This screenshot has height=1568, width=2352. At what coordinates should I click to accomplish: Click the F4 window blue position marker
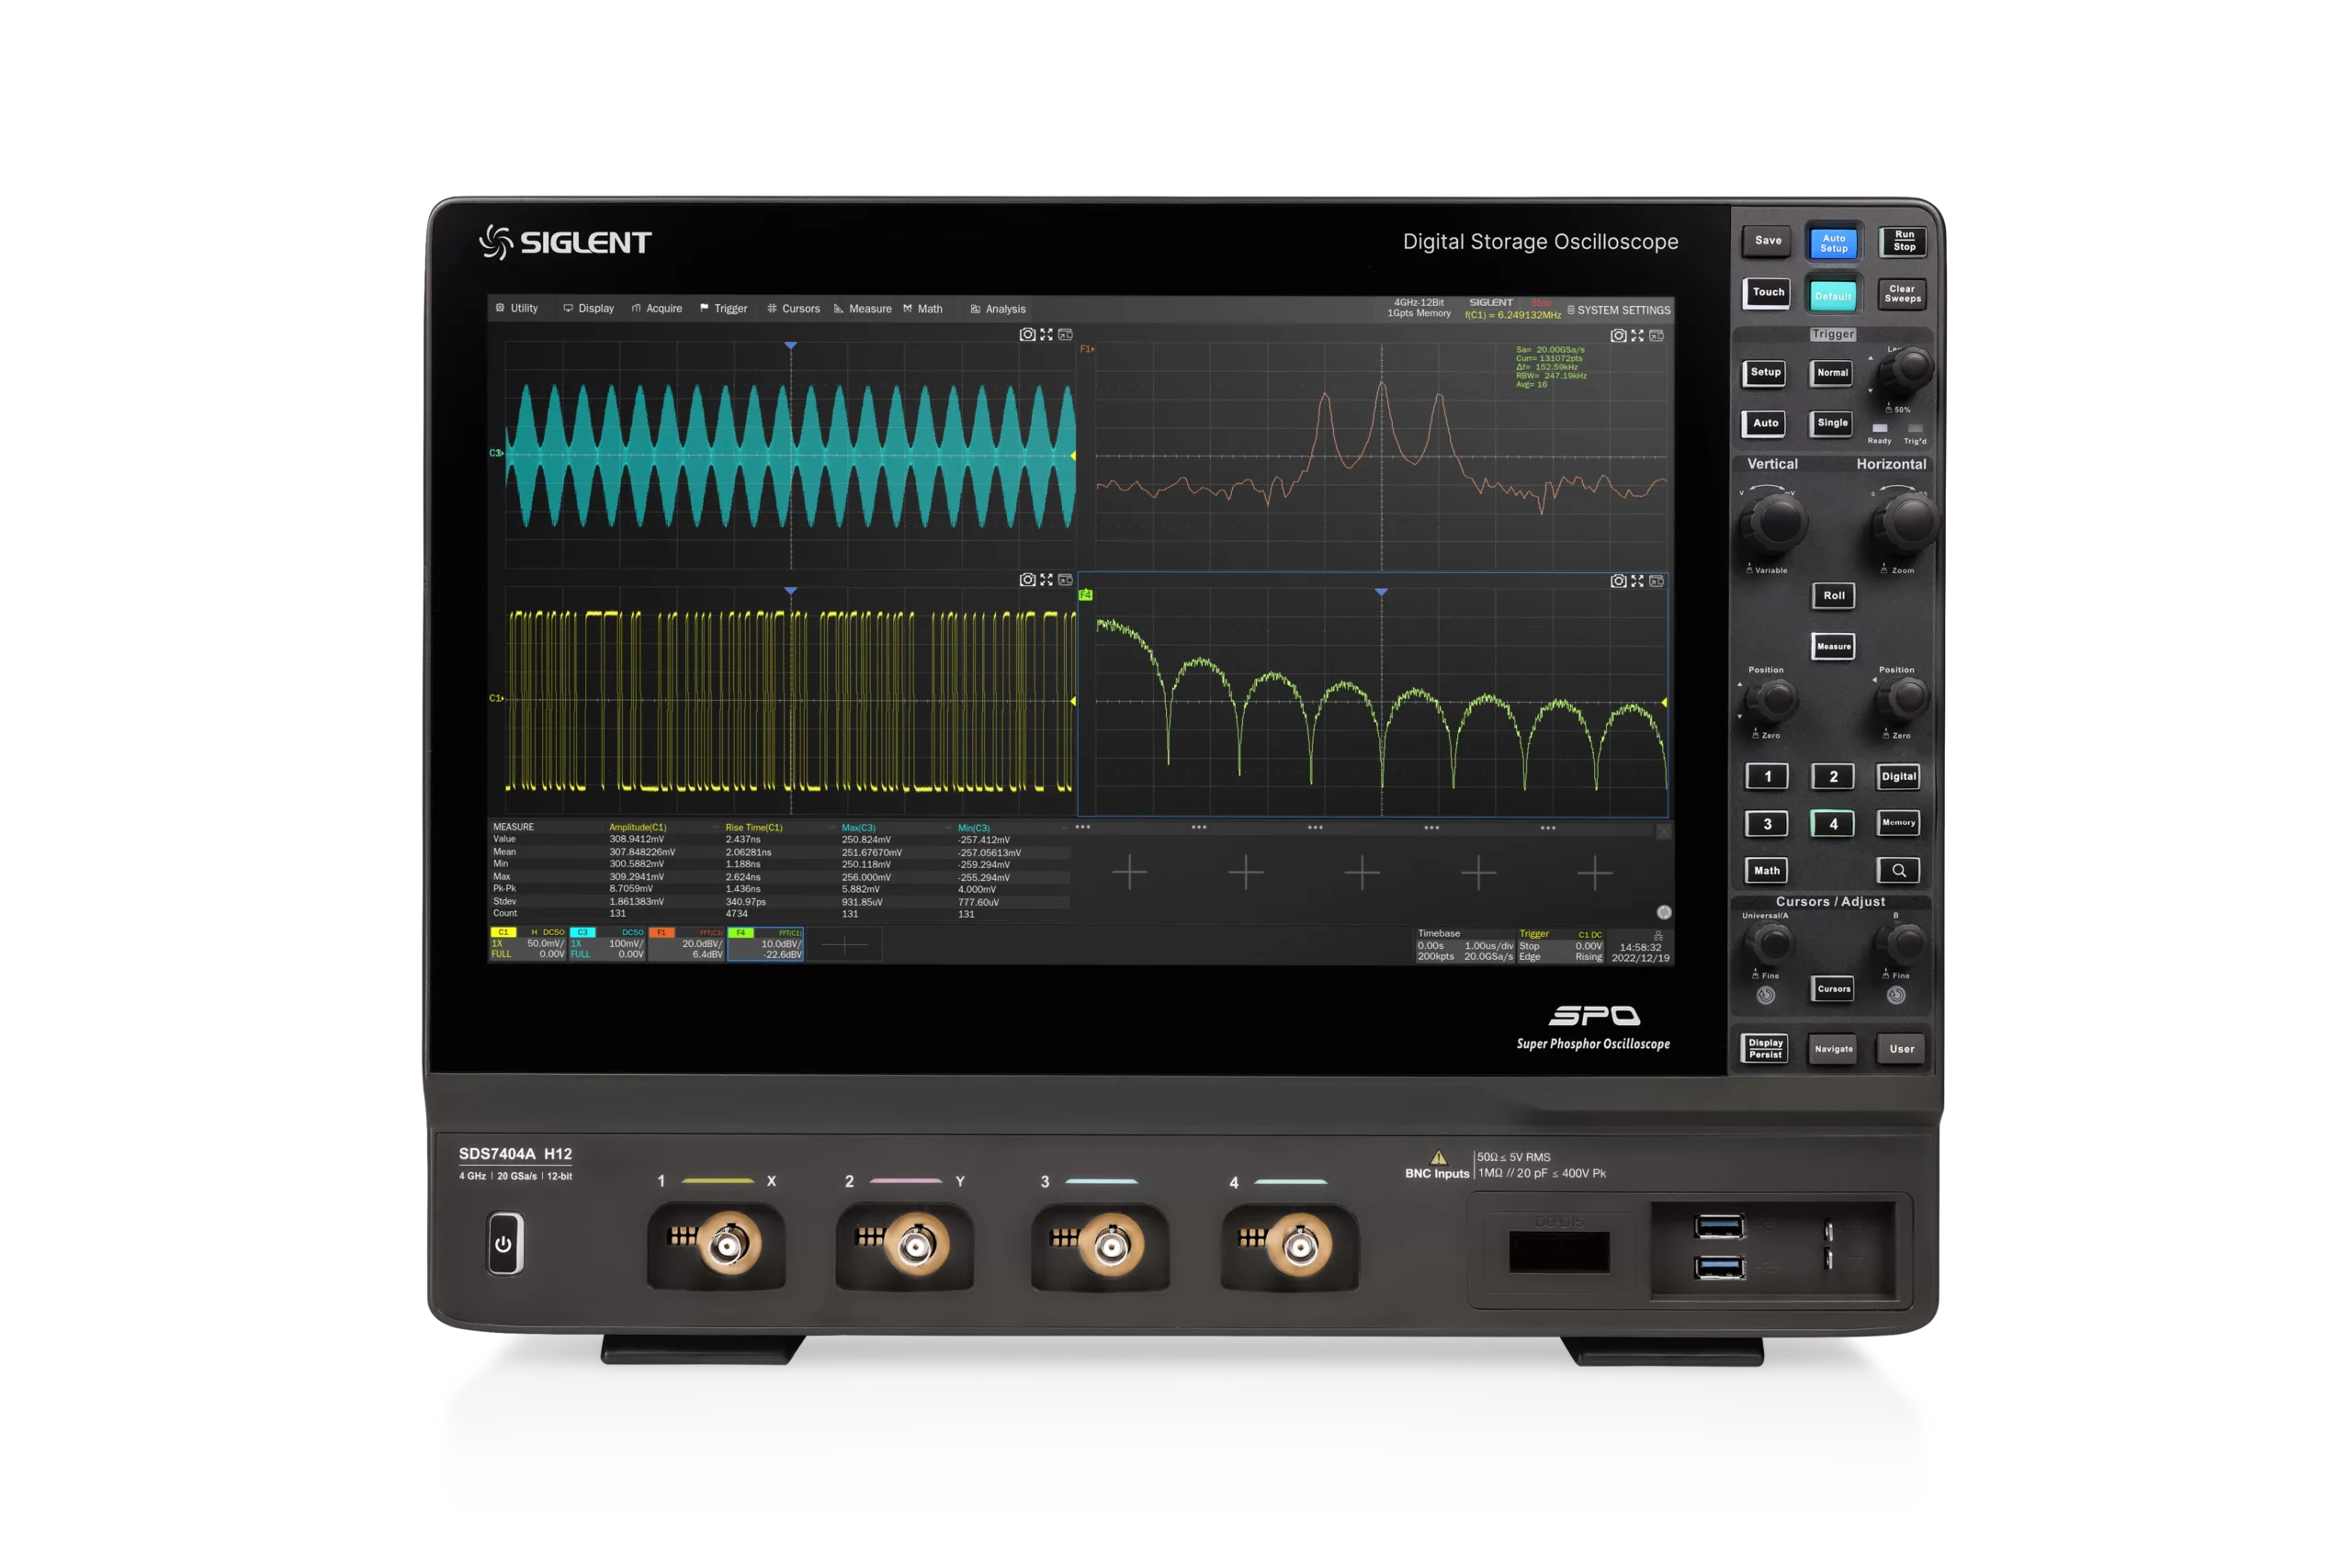[1381, 592]
